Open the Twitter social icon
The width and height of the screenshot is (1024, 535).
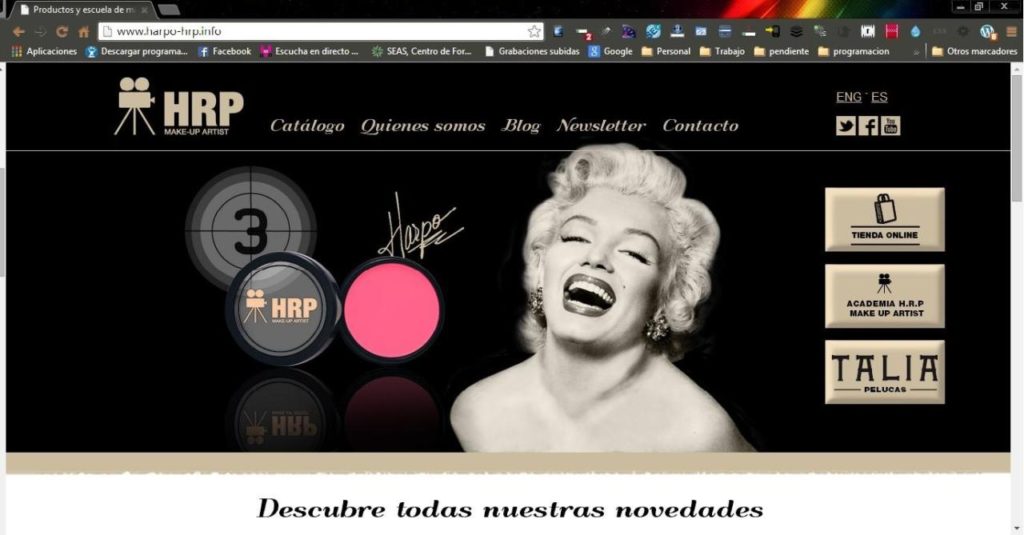pos(846,125)
